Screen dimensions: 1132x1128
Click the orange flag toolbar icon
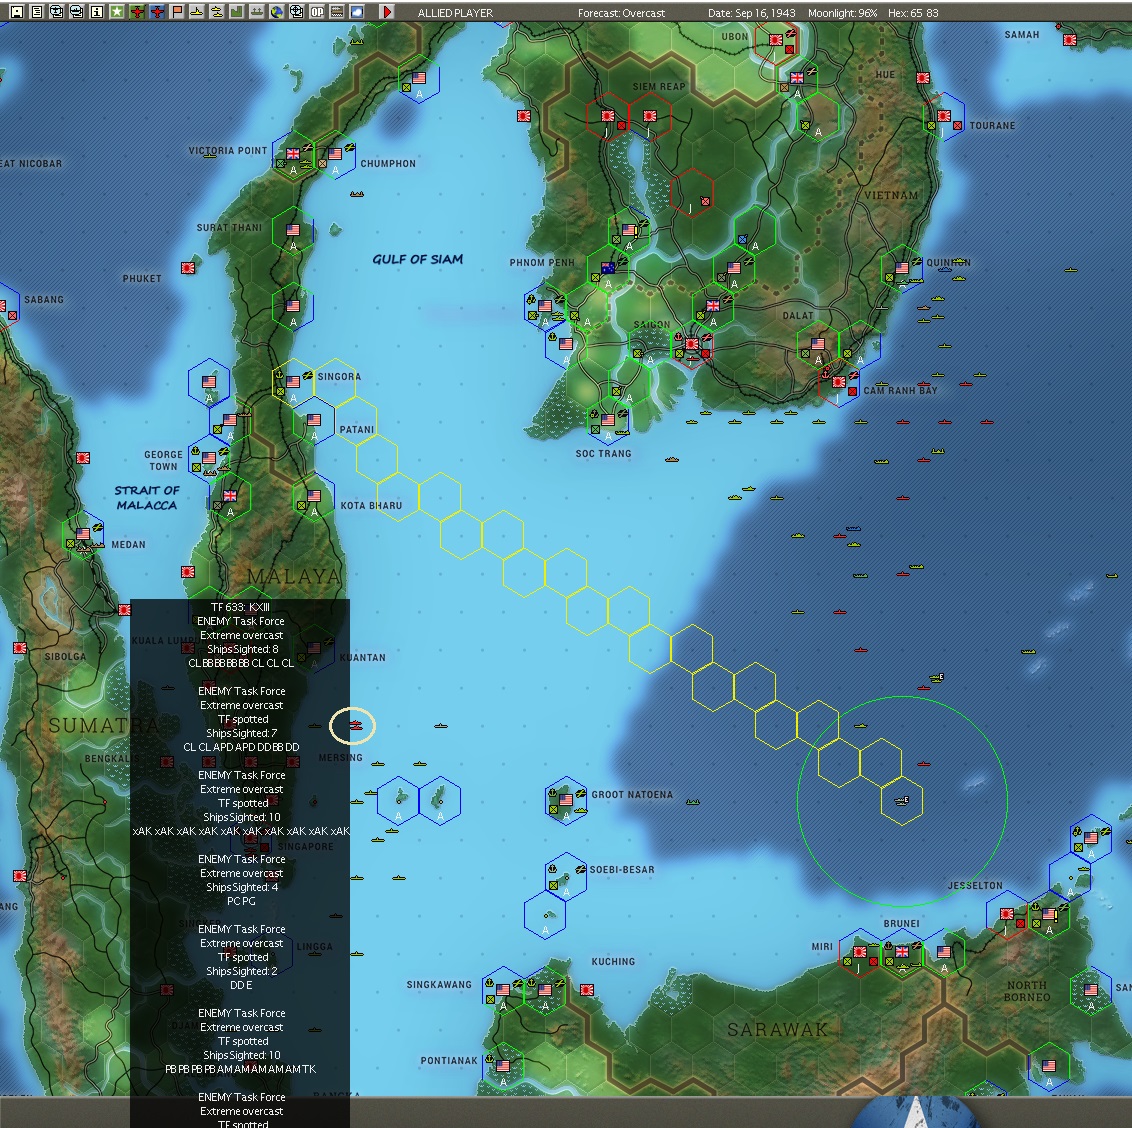(x=177, y=12)
